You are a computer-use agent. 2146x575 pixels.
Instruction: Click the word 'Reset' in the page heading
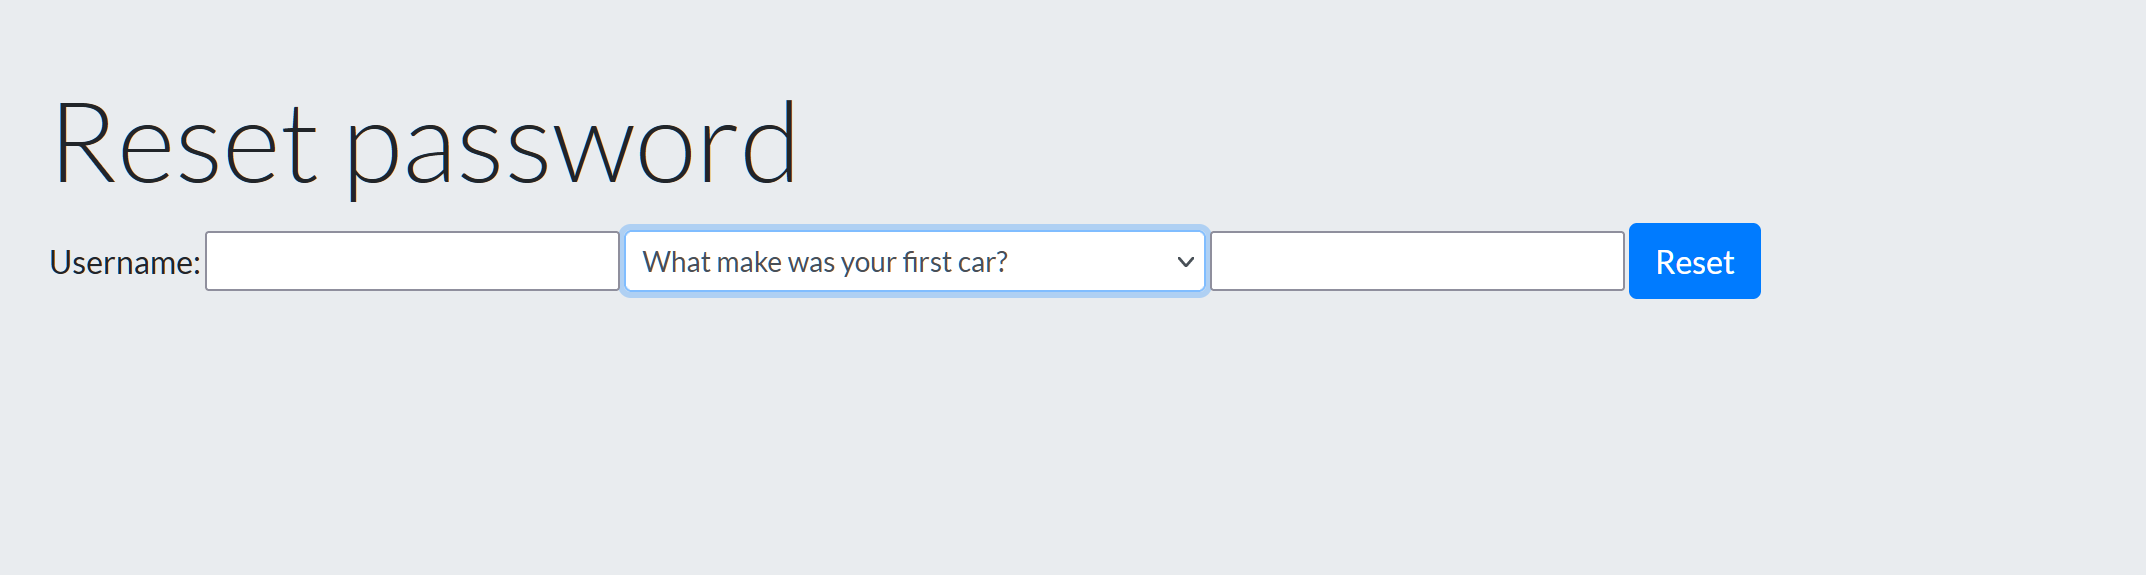(x=186, y=143)
